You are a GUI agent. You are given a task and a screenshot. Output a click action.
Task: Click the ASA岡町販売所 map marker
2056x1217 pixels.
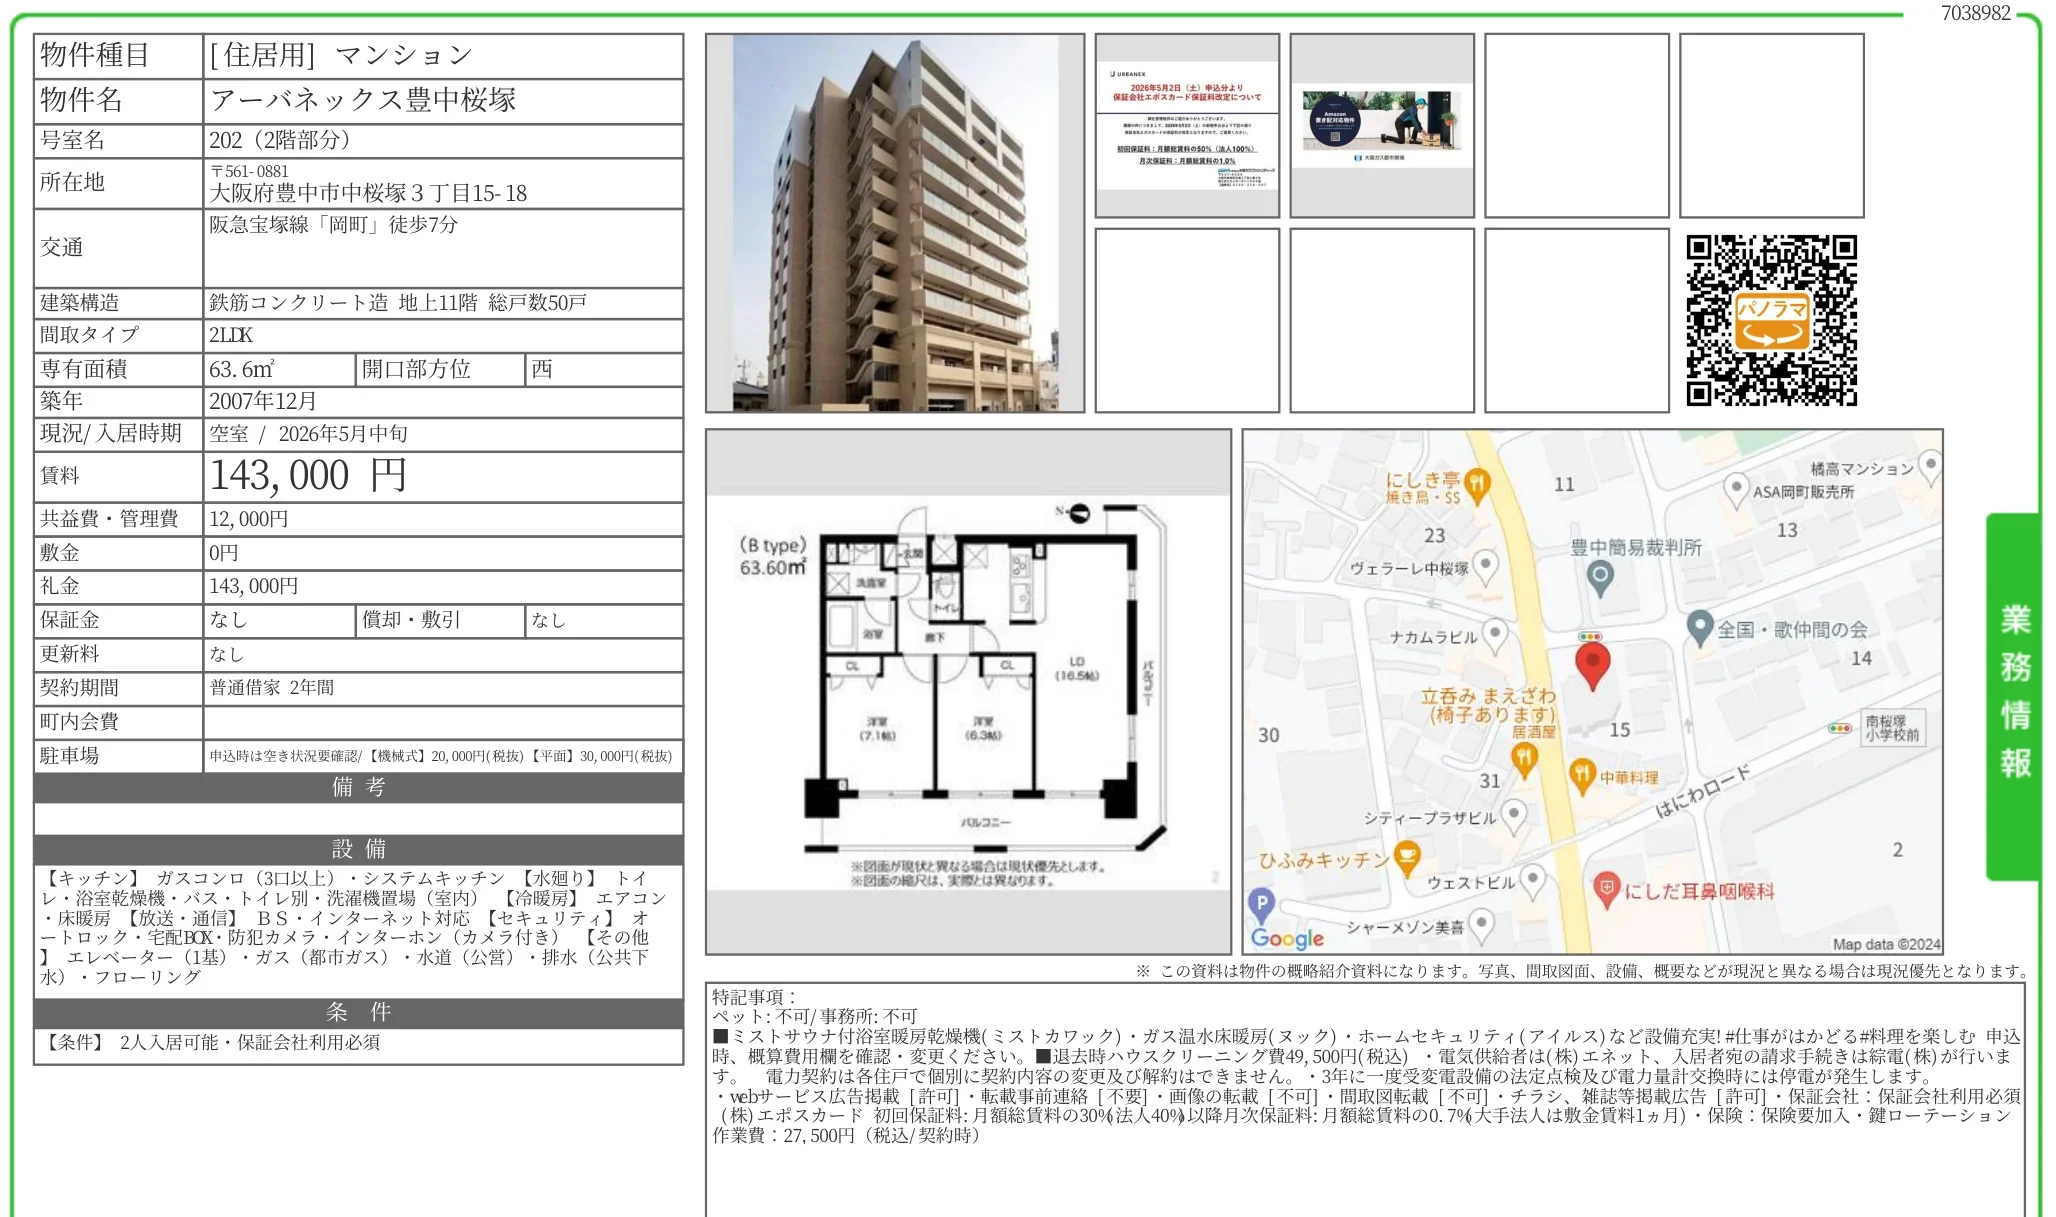pyautogui.click(x=1736, y=488)
